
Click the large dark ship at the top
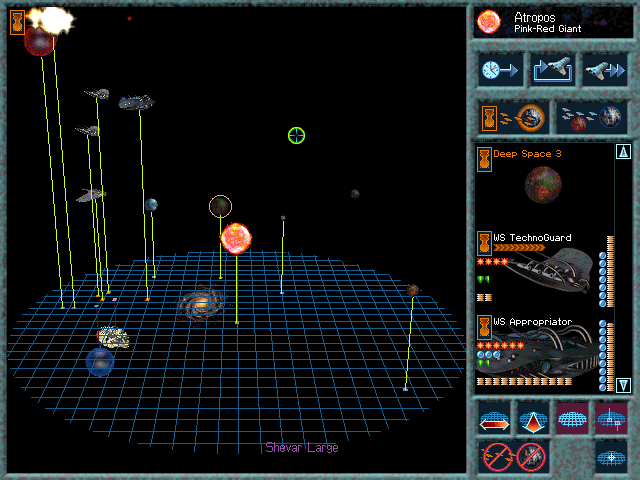pos(136,102)
